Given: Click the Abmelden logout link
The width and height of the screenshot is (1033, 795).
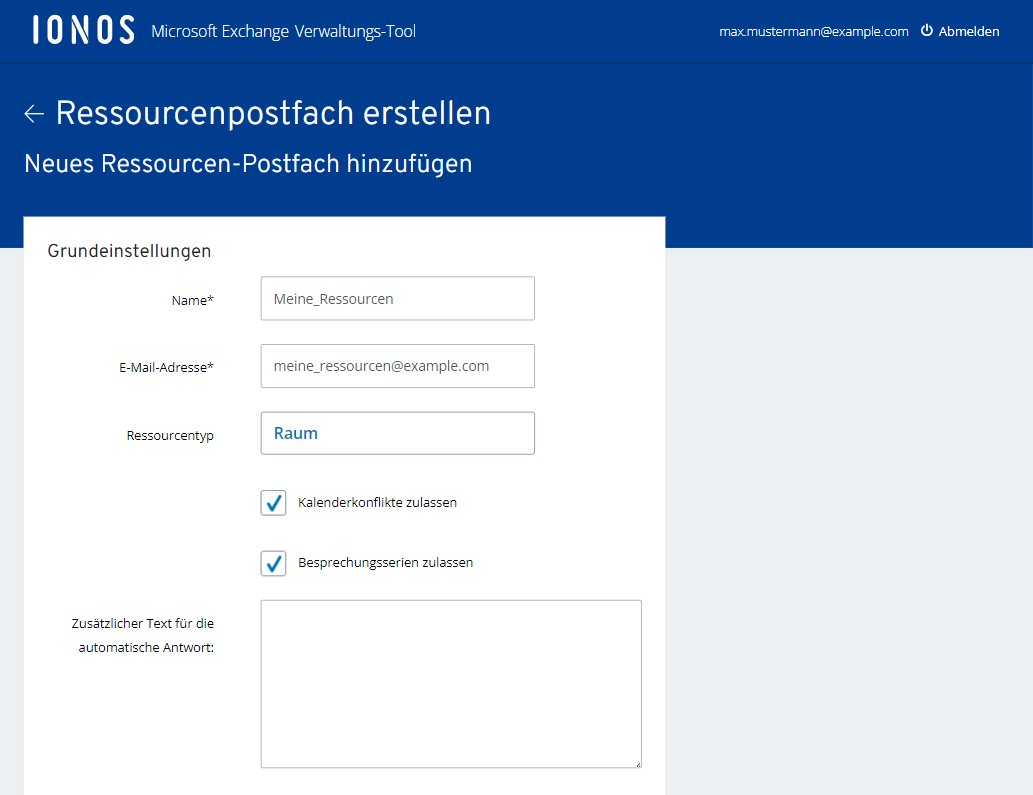Looking at the screenshot, I should click(x=968, y=31).
